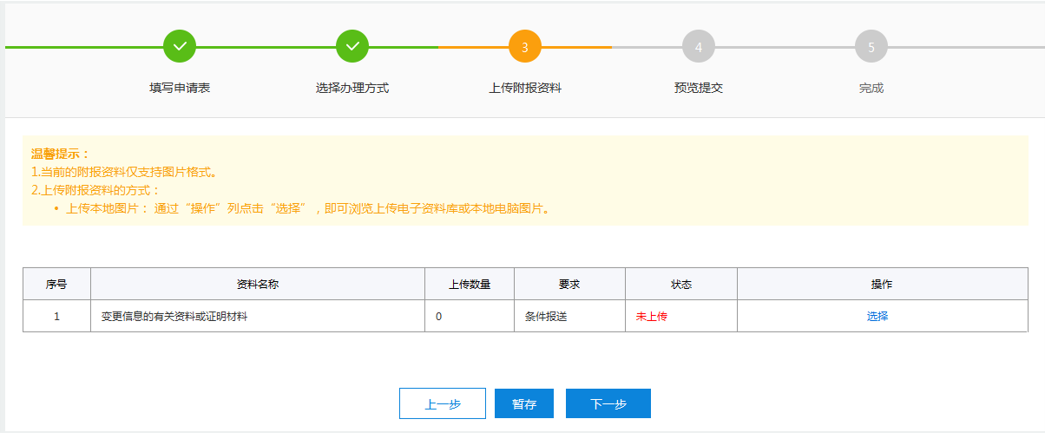Select the 完成 step label
1045x433 pixels.
coord(871,88)
